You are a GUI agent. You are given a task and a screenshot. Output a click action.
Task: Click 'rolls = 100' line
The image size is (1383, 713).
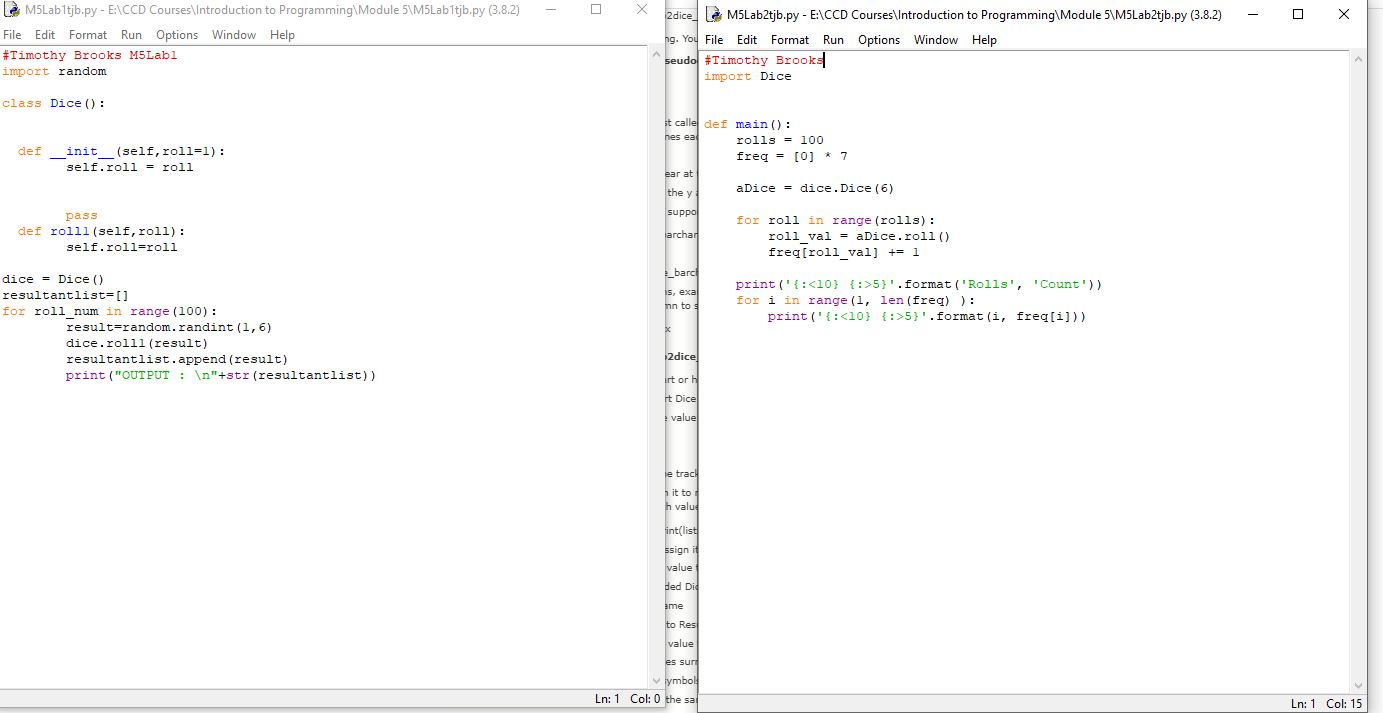(x=780, y=140)
